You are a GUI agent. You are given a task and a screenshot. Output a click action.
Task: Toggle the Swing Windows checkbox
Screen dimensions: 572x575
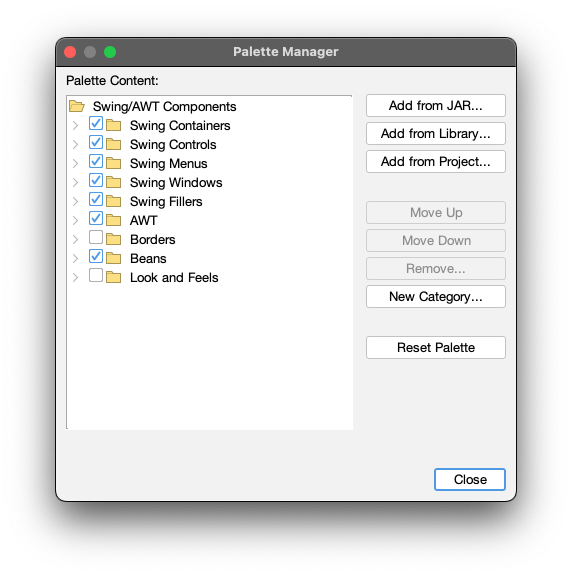(96, 180)
